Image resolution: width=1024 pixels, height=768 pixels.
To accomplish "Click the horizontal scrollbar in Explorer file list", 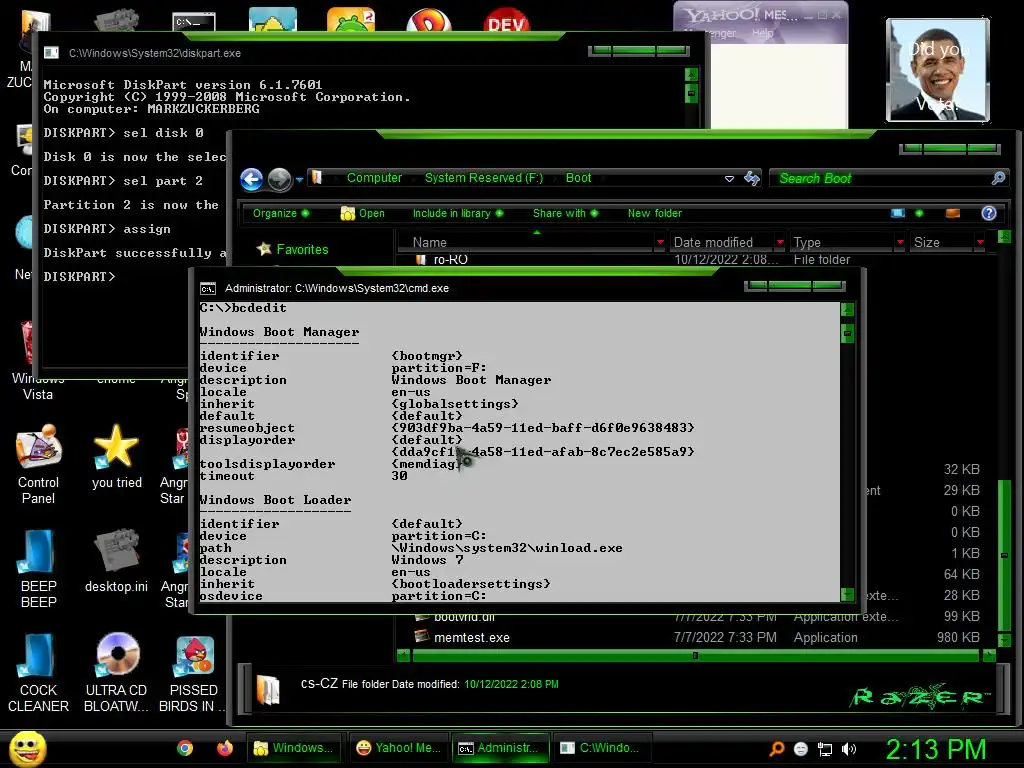I will tap(696, 655).
